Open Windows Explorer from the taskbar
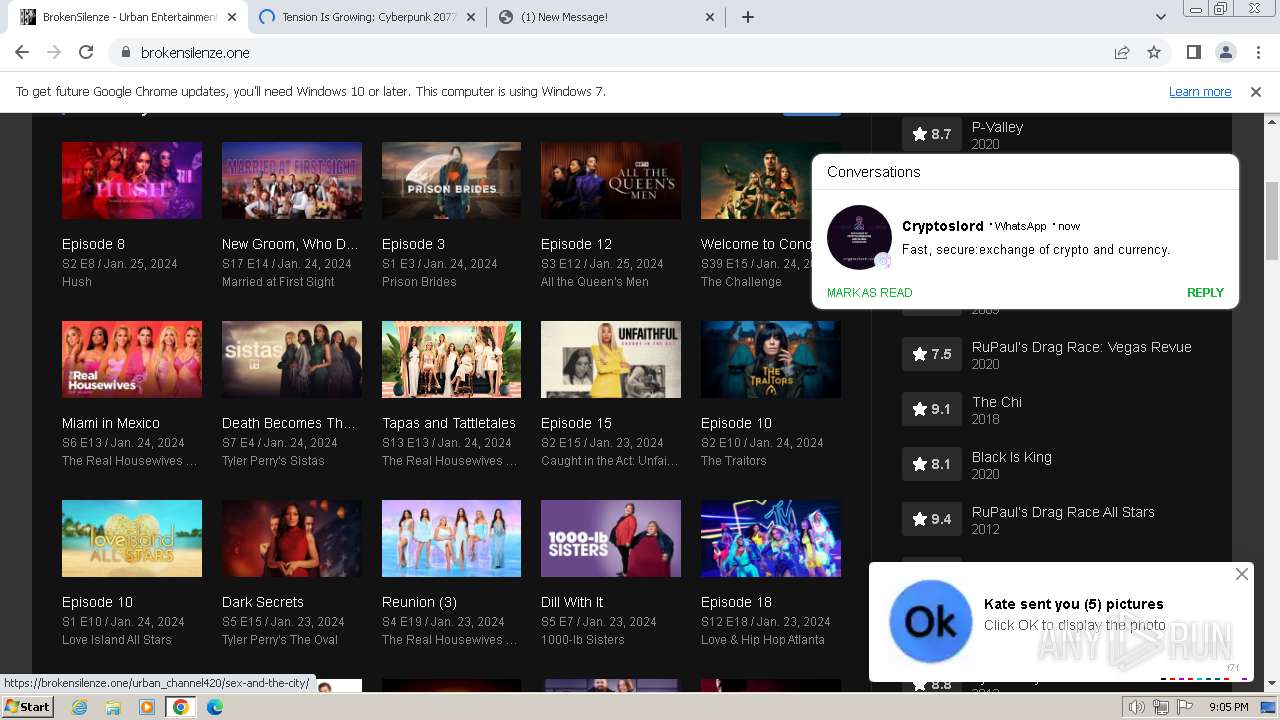This screenshot has width=1280, height=720. pyautogui.click(x=113, y=707)
